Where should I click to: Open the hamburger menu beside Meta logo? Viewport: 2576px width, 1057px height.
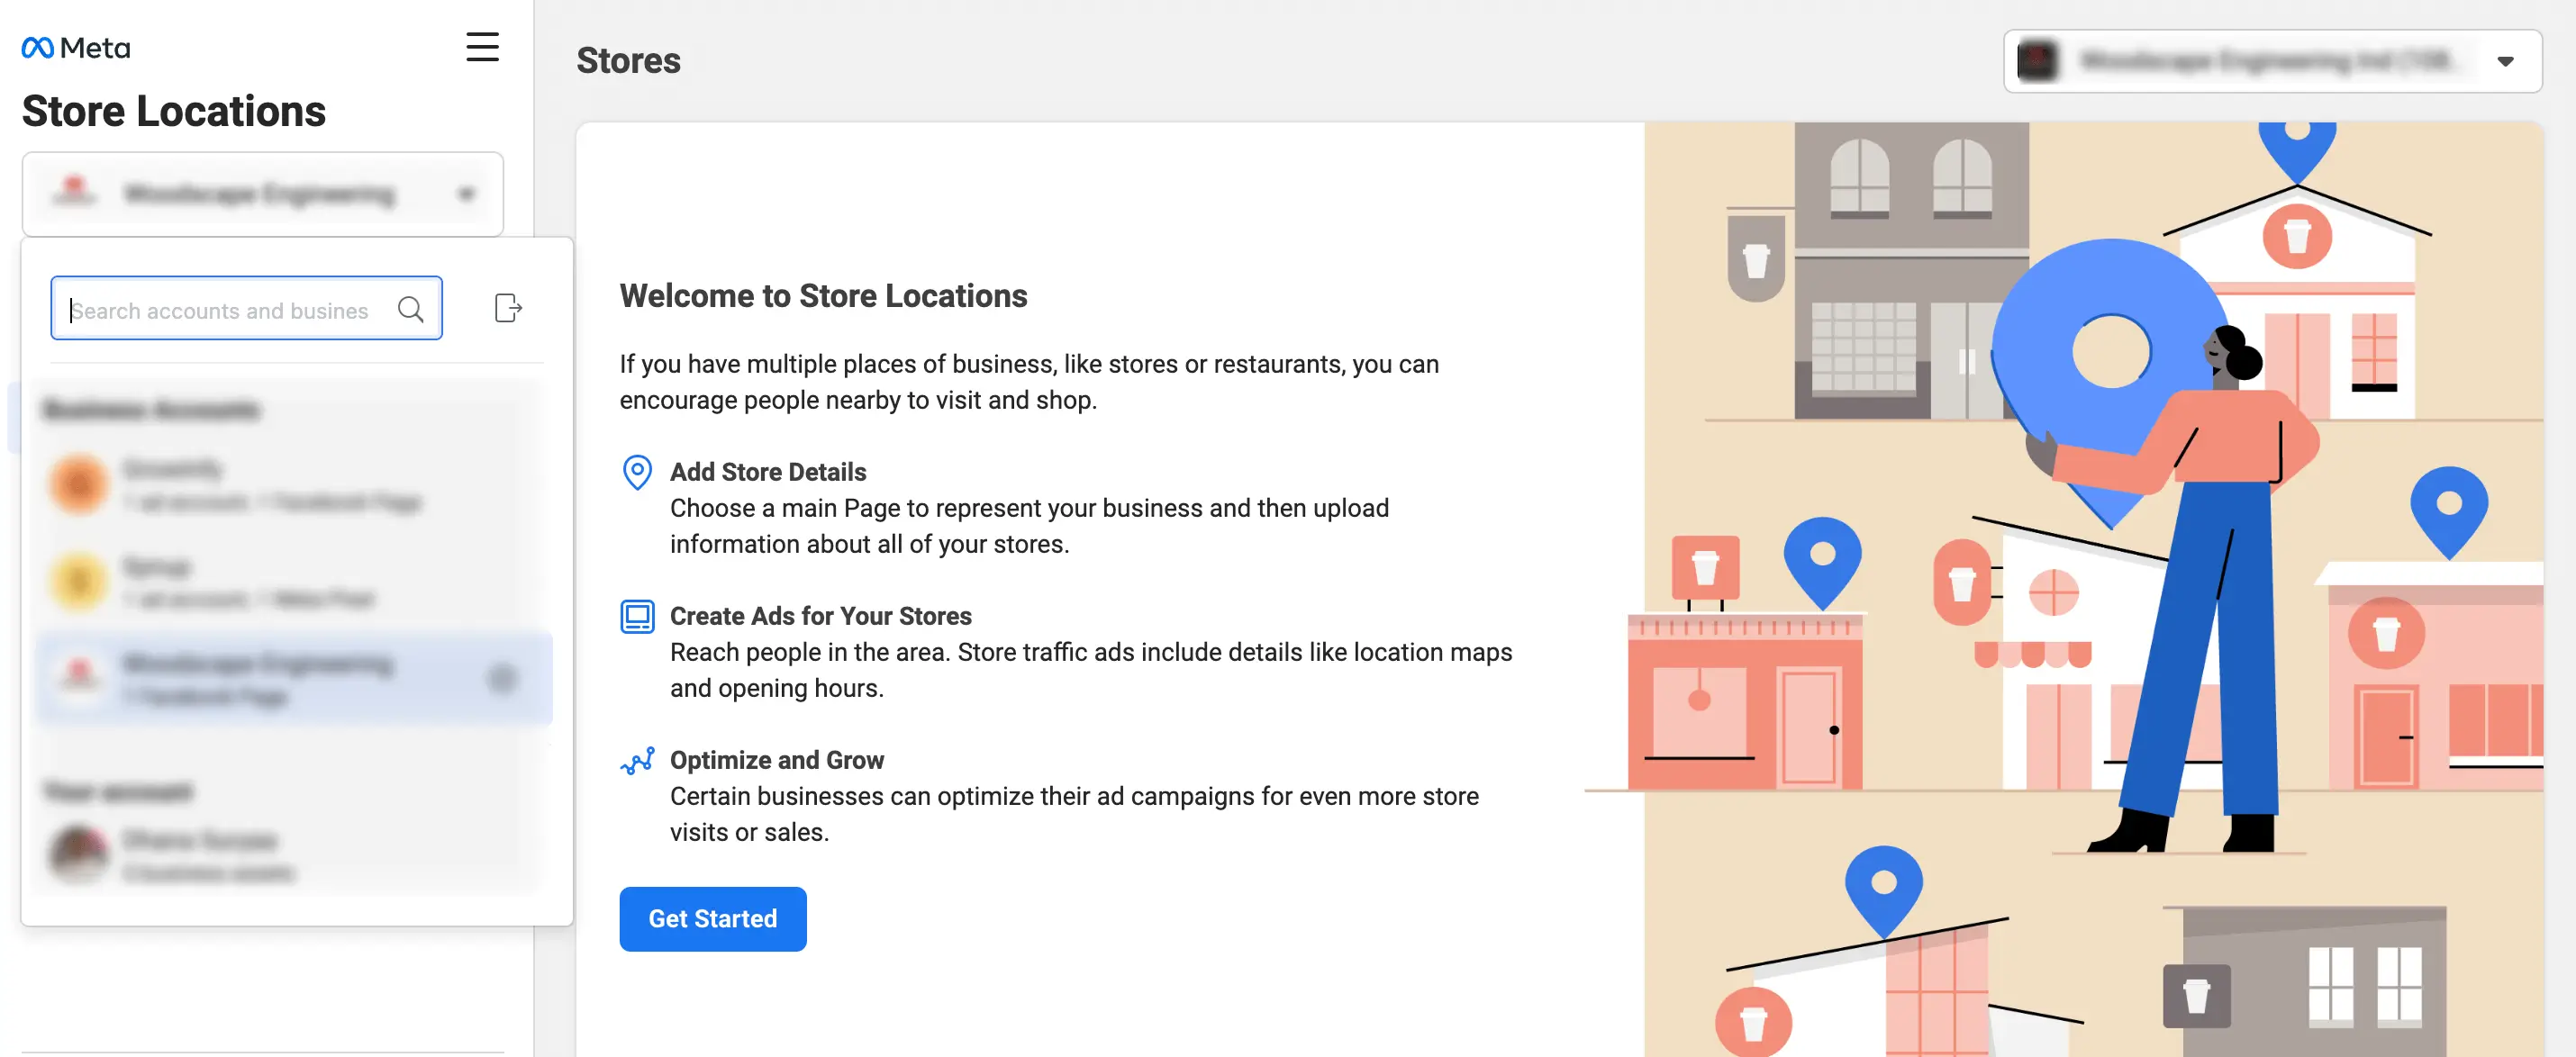pos(482,47)
